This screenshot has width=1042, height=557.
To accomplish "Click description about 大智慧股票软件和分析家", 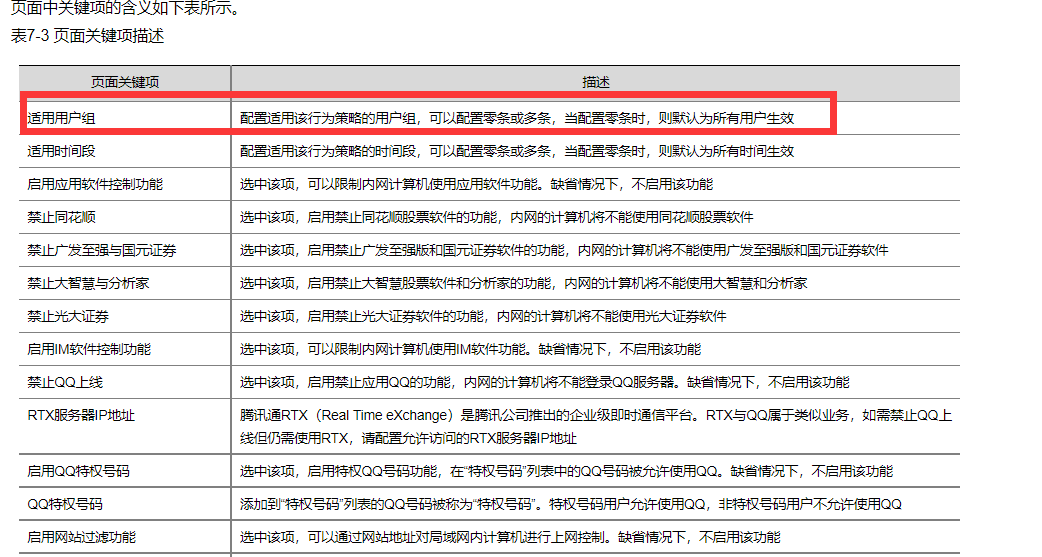I will [524, 283].
